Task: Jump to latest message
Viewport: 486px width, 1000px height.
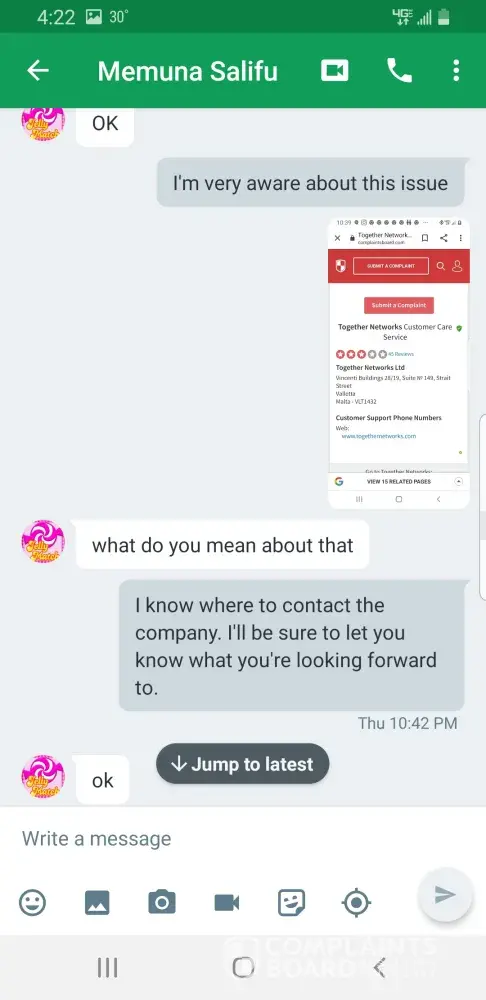Action: (242, 763)
